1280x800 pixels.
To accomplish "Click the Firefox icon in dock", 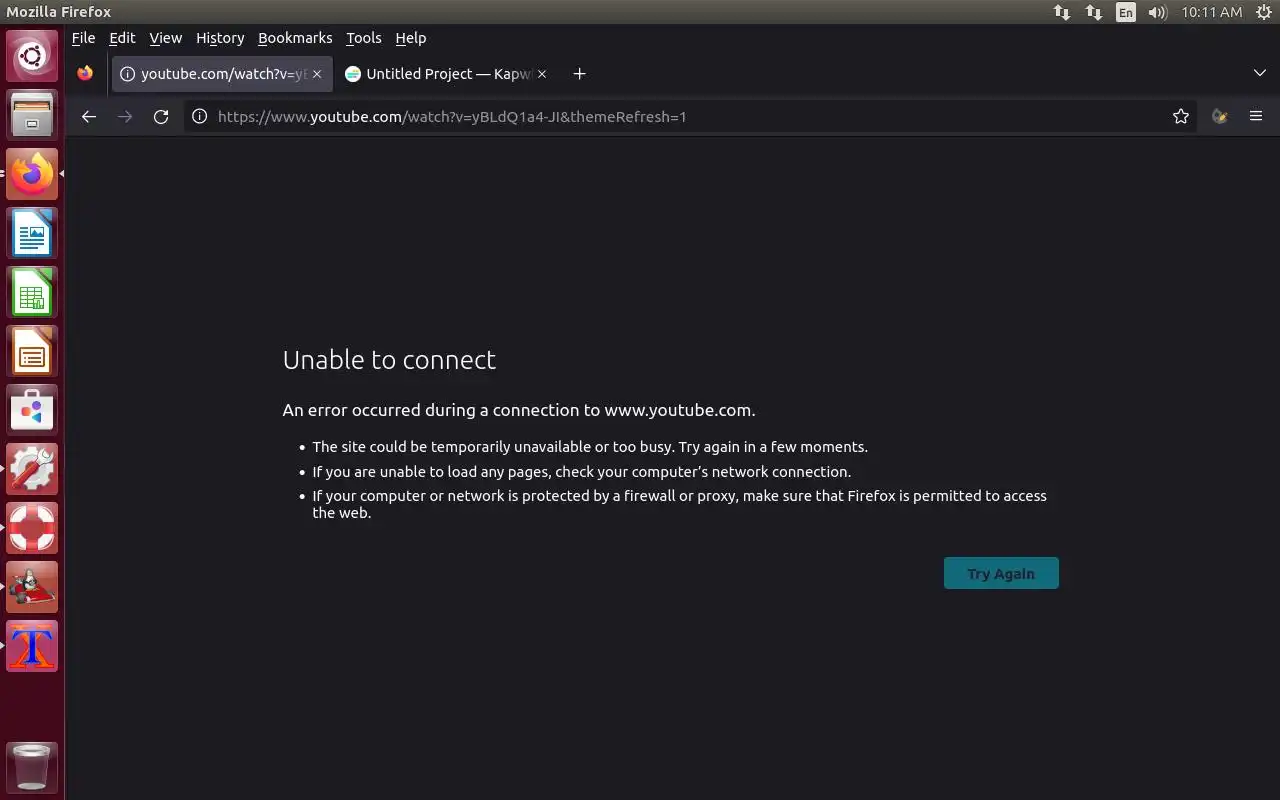I will click(x=32, y=174).
